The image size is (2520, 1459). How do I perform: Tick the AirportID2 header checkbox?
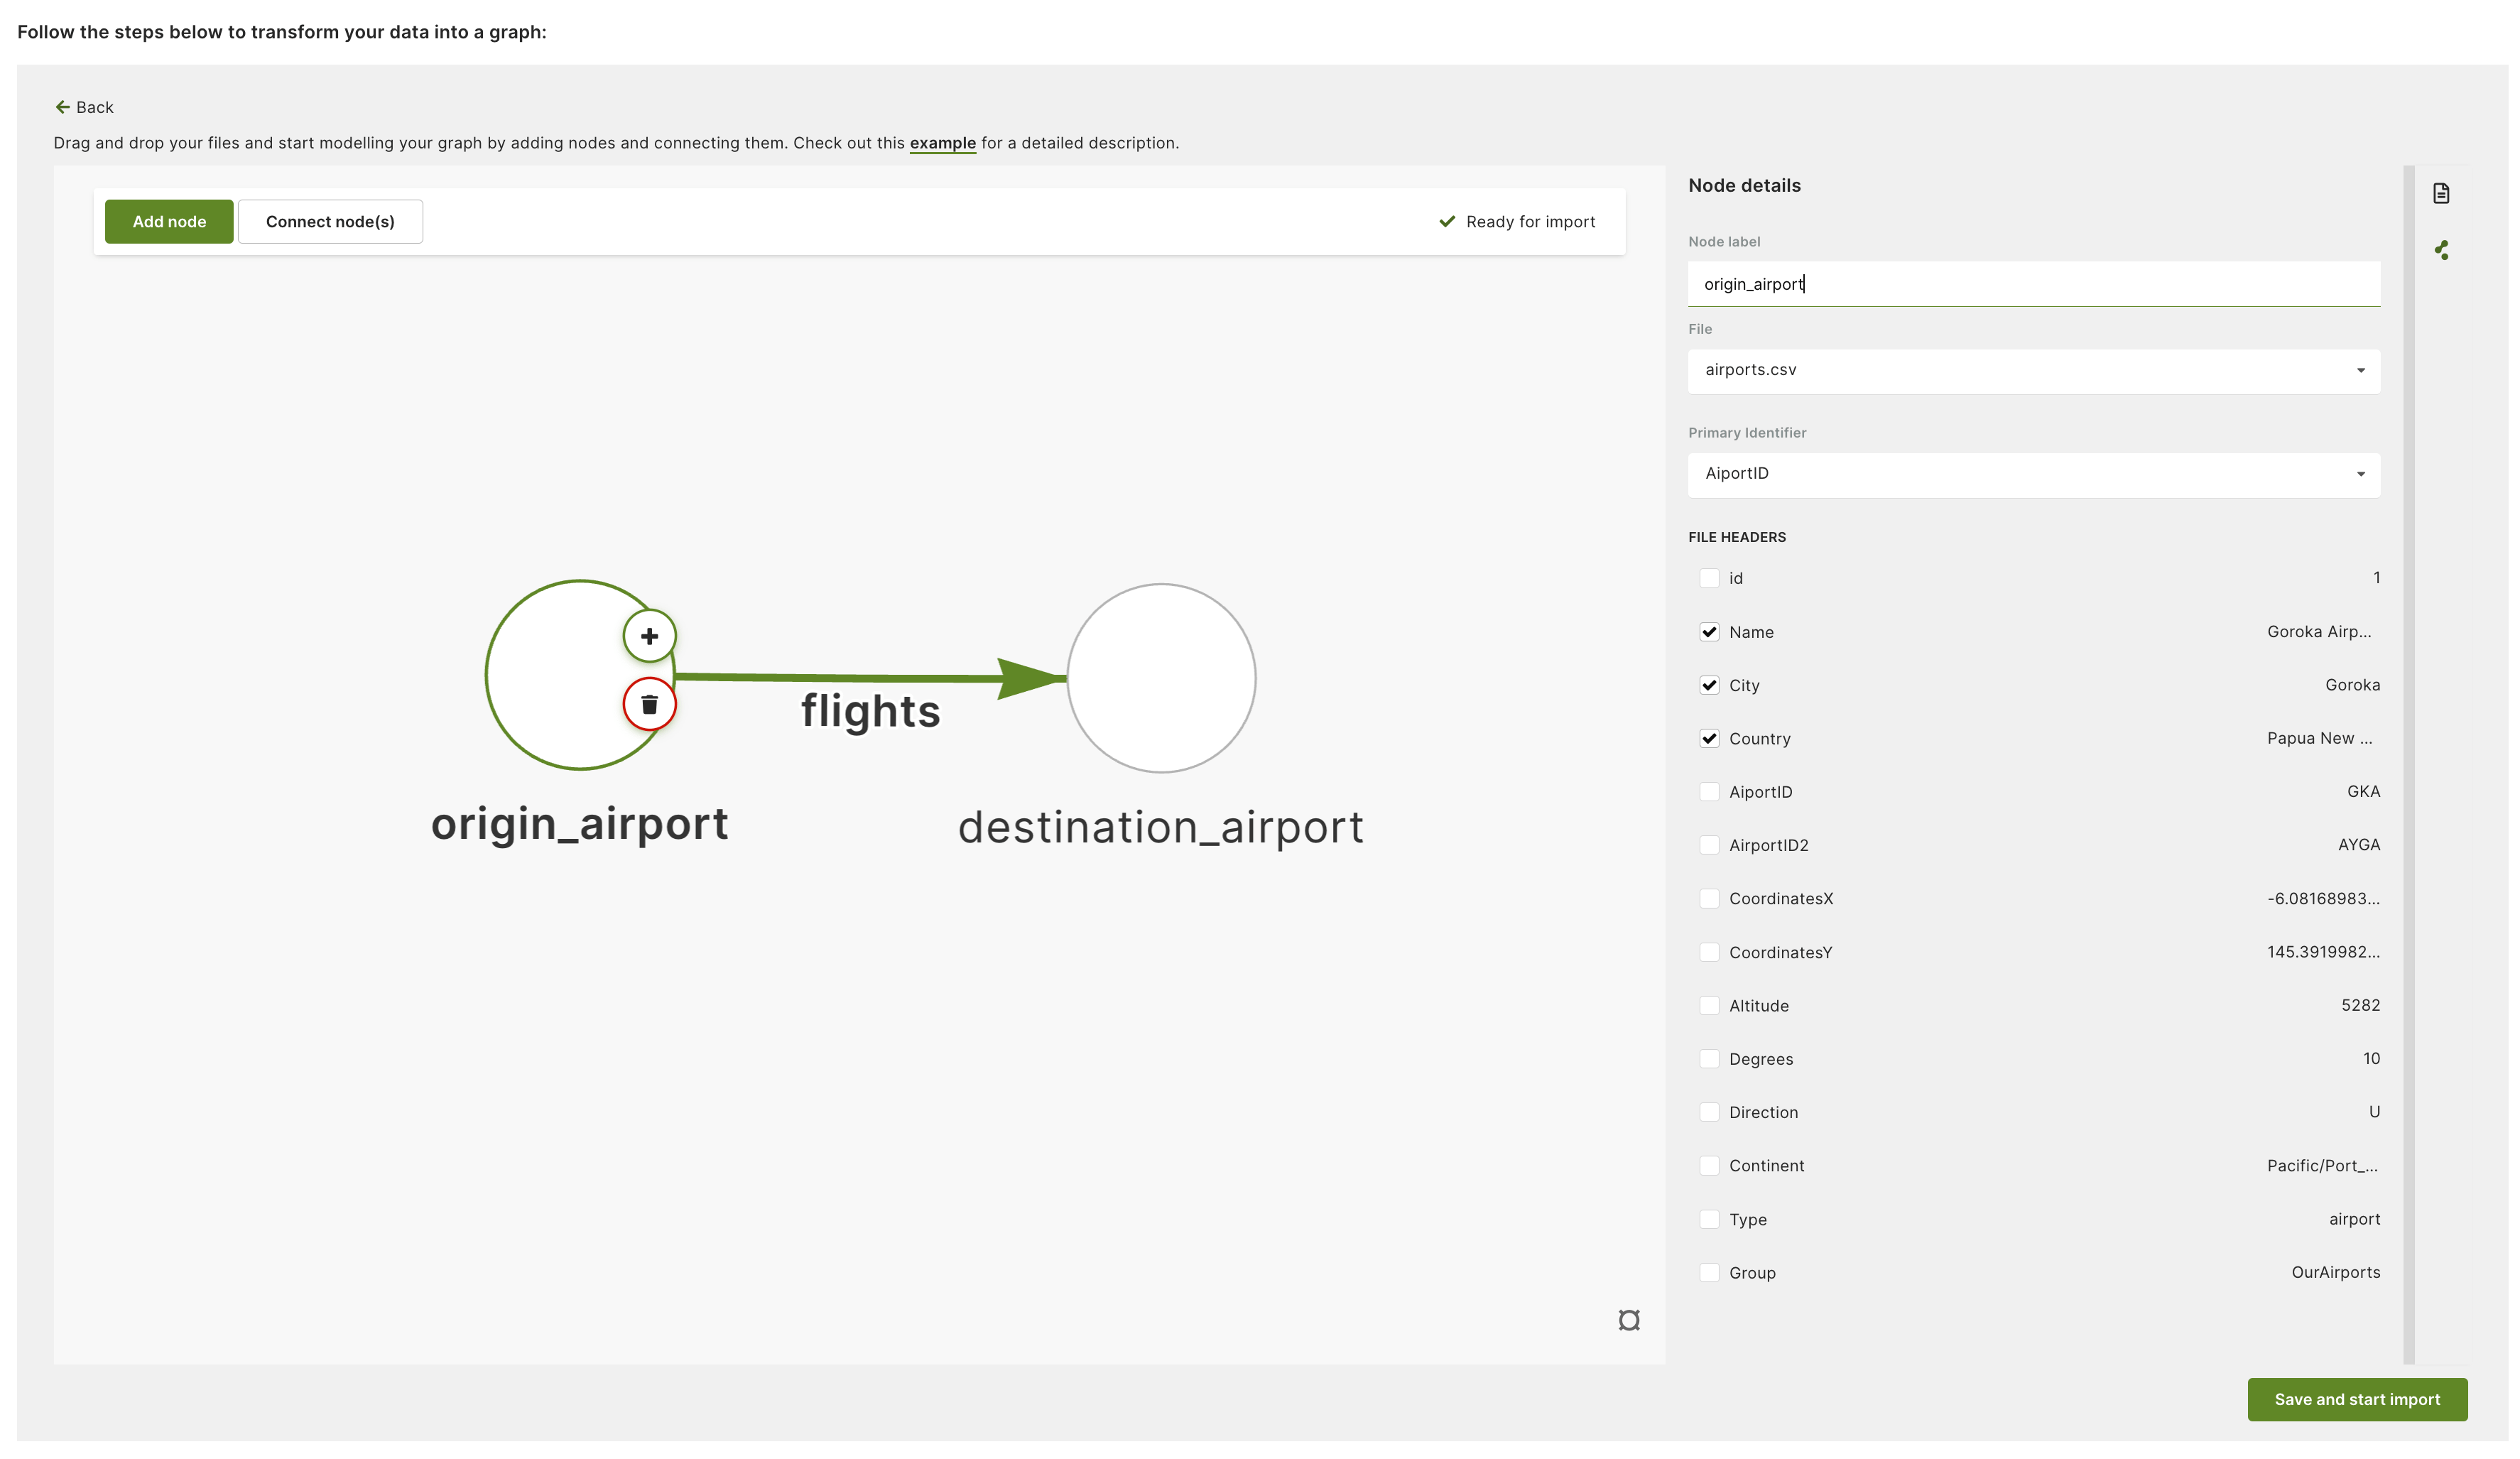pyautogui.click(x=1709, y=845)
